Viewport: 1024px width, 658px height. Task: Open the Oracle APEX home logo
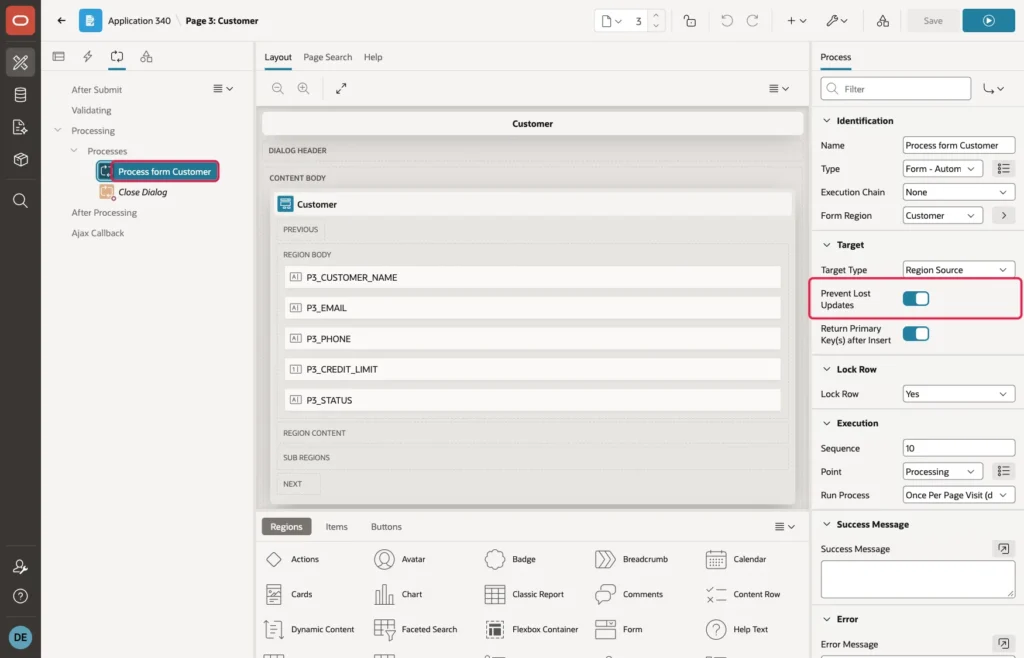click(20, 20)
